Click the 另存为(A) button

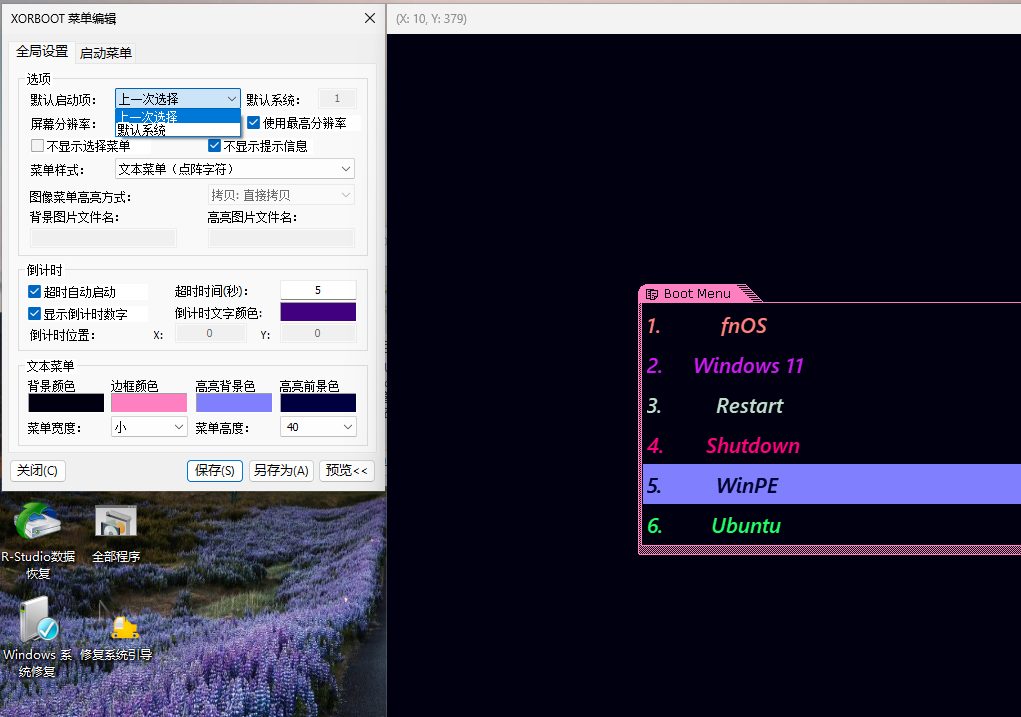coord(281,470)
